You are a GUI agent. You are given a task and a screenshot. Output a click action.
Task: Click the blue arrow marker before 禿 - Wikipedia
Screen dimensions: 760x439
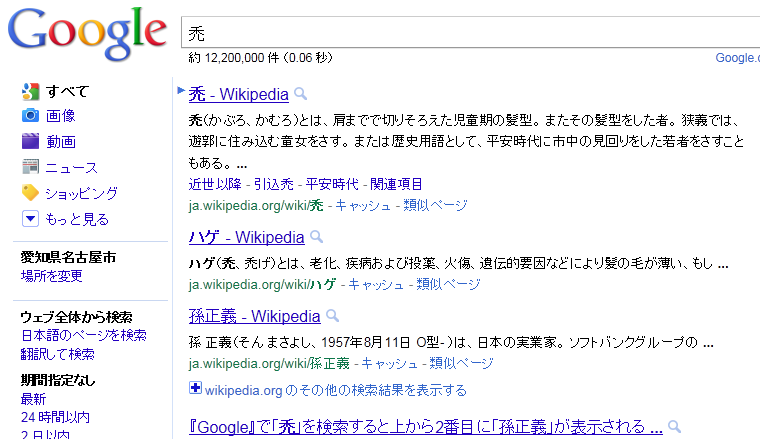pos(181,90)
